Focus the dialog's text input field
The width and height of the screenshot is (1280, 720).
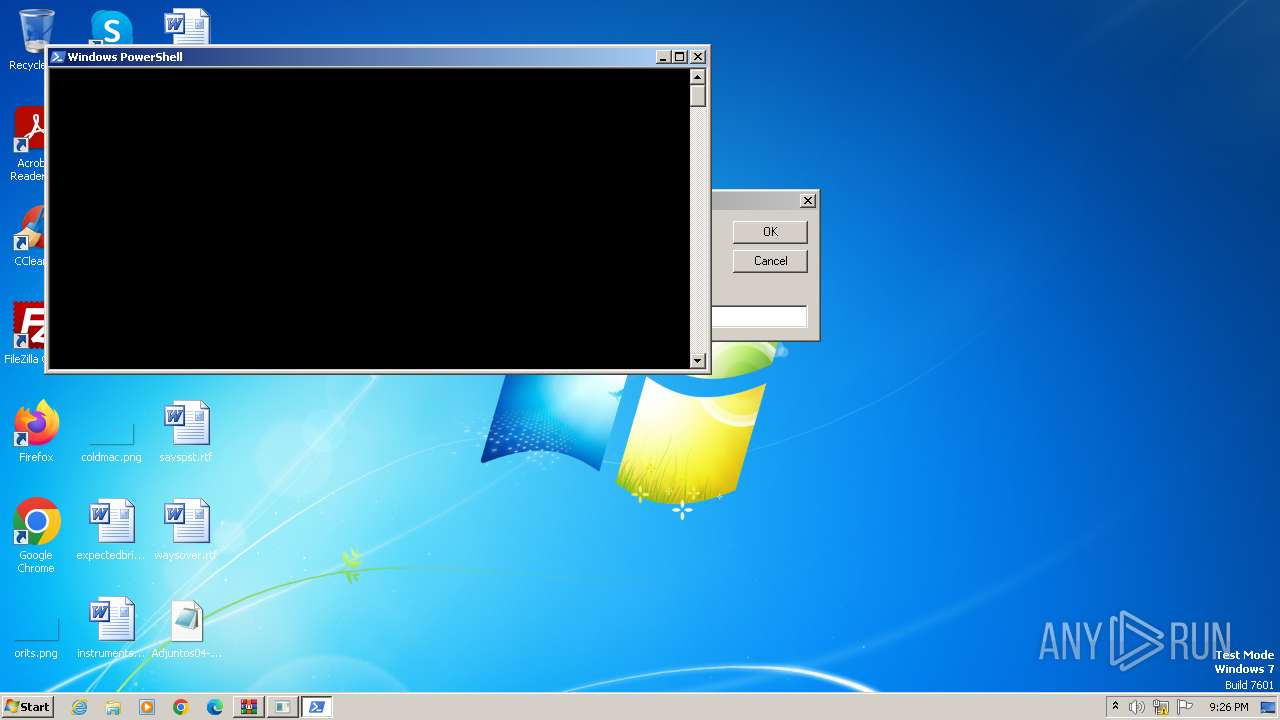pyautogui.click(x=759, y=317)
